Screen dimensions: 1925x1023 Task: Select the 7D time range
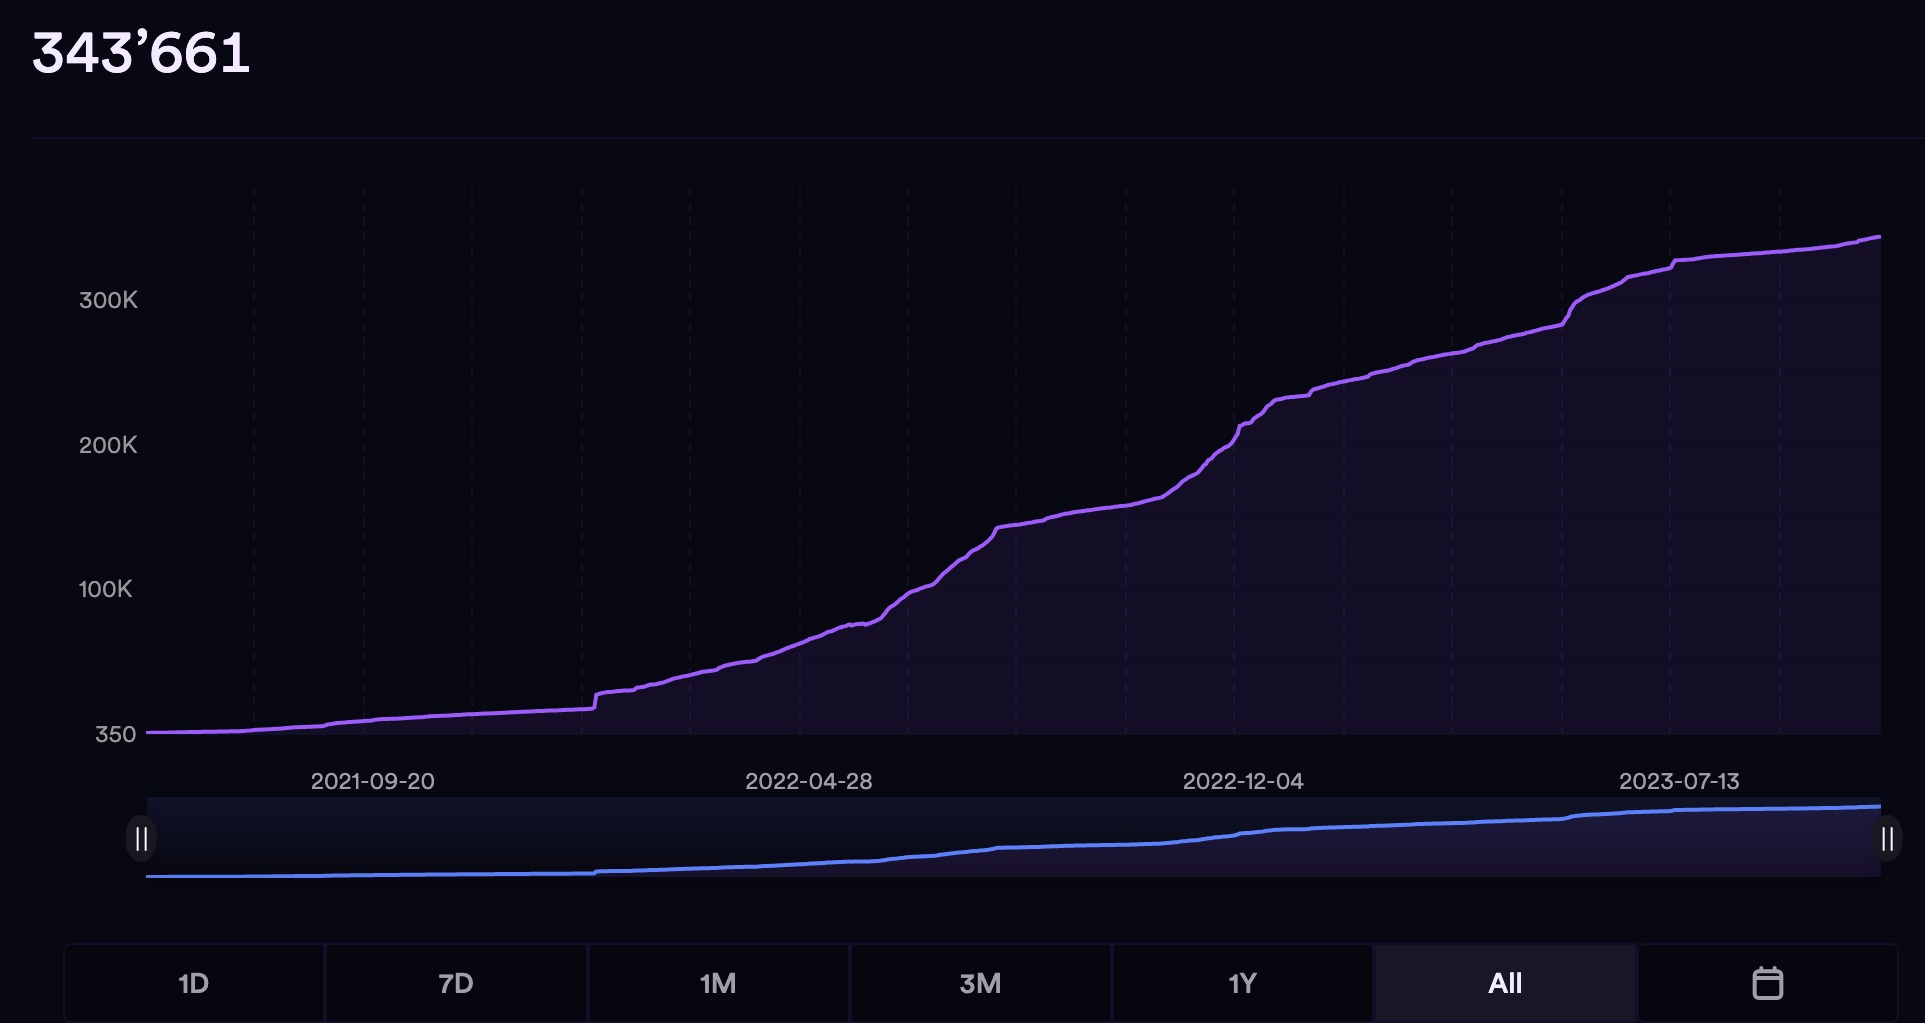click(456, 982)
